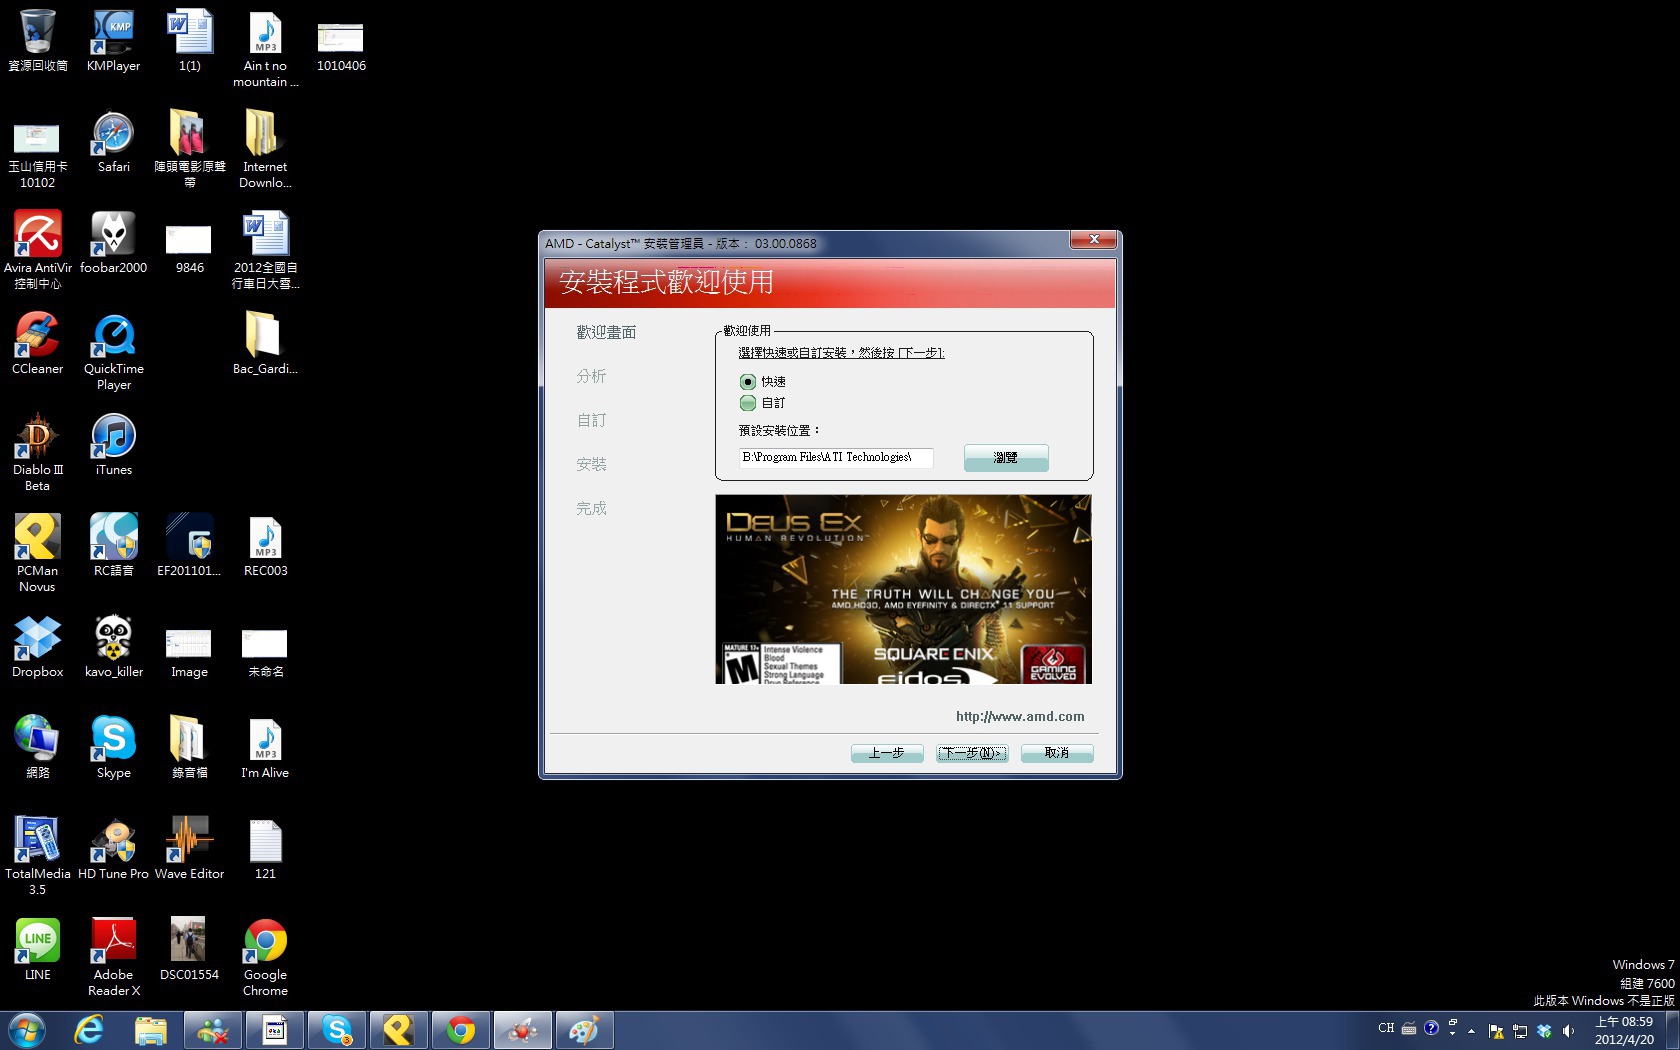Open Windows Explorer from the taskbar

point(150,1030)
